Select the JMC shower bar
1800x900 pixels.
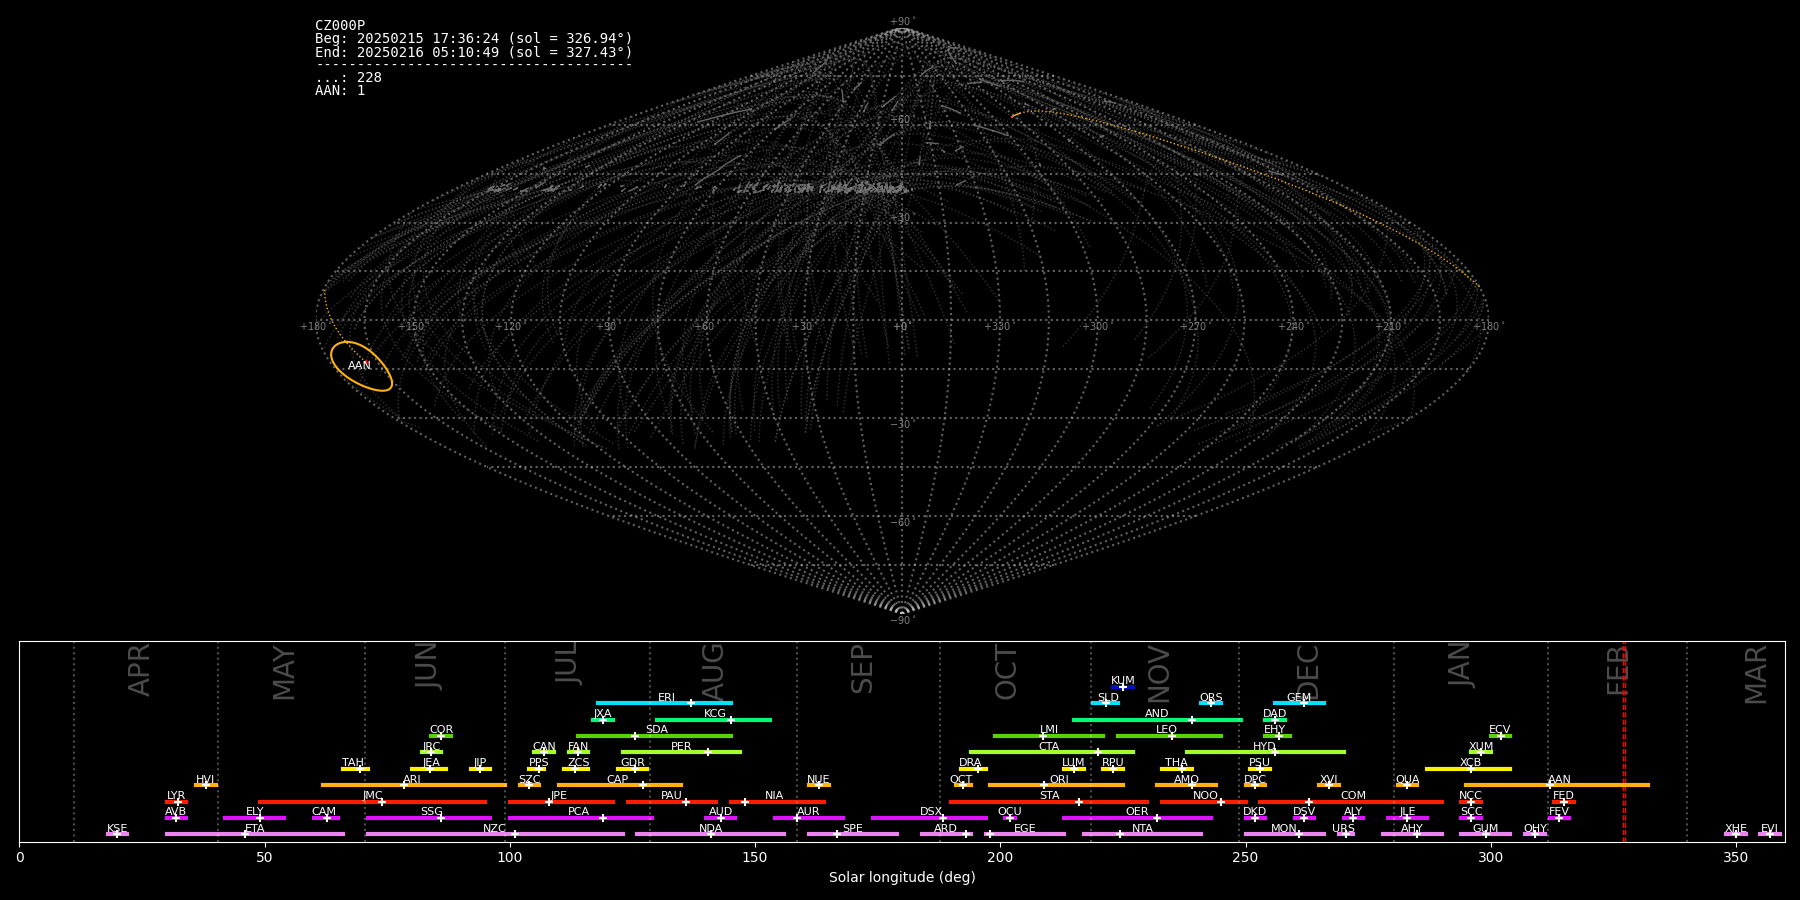click(373, 802)
